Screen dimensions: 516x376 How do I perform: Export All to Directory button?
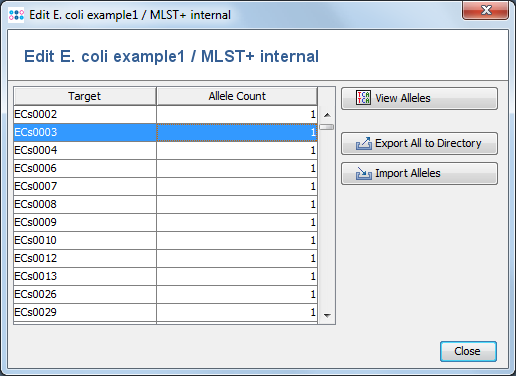point(419,143)
